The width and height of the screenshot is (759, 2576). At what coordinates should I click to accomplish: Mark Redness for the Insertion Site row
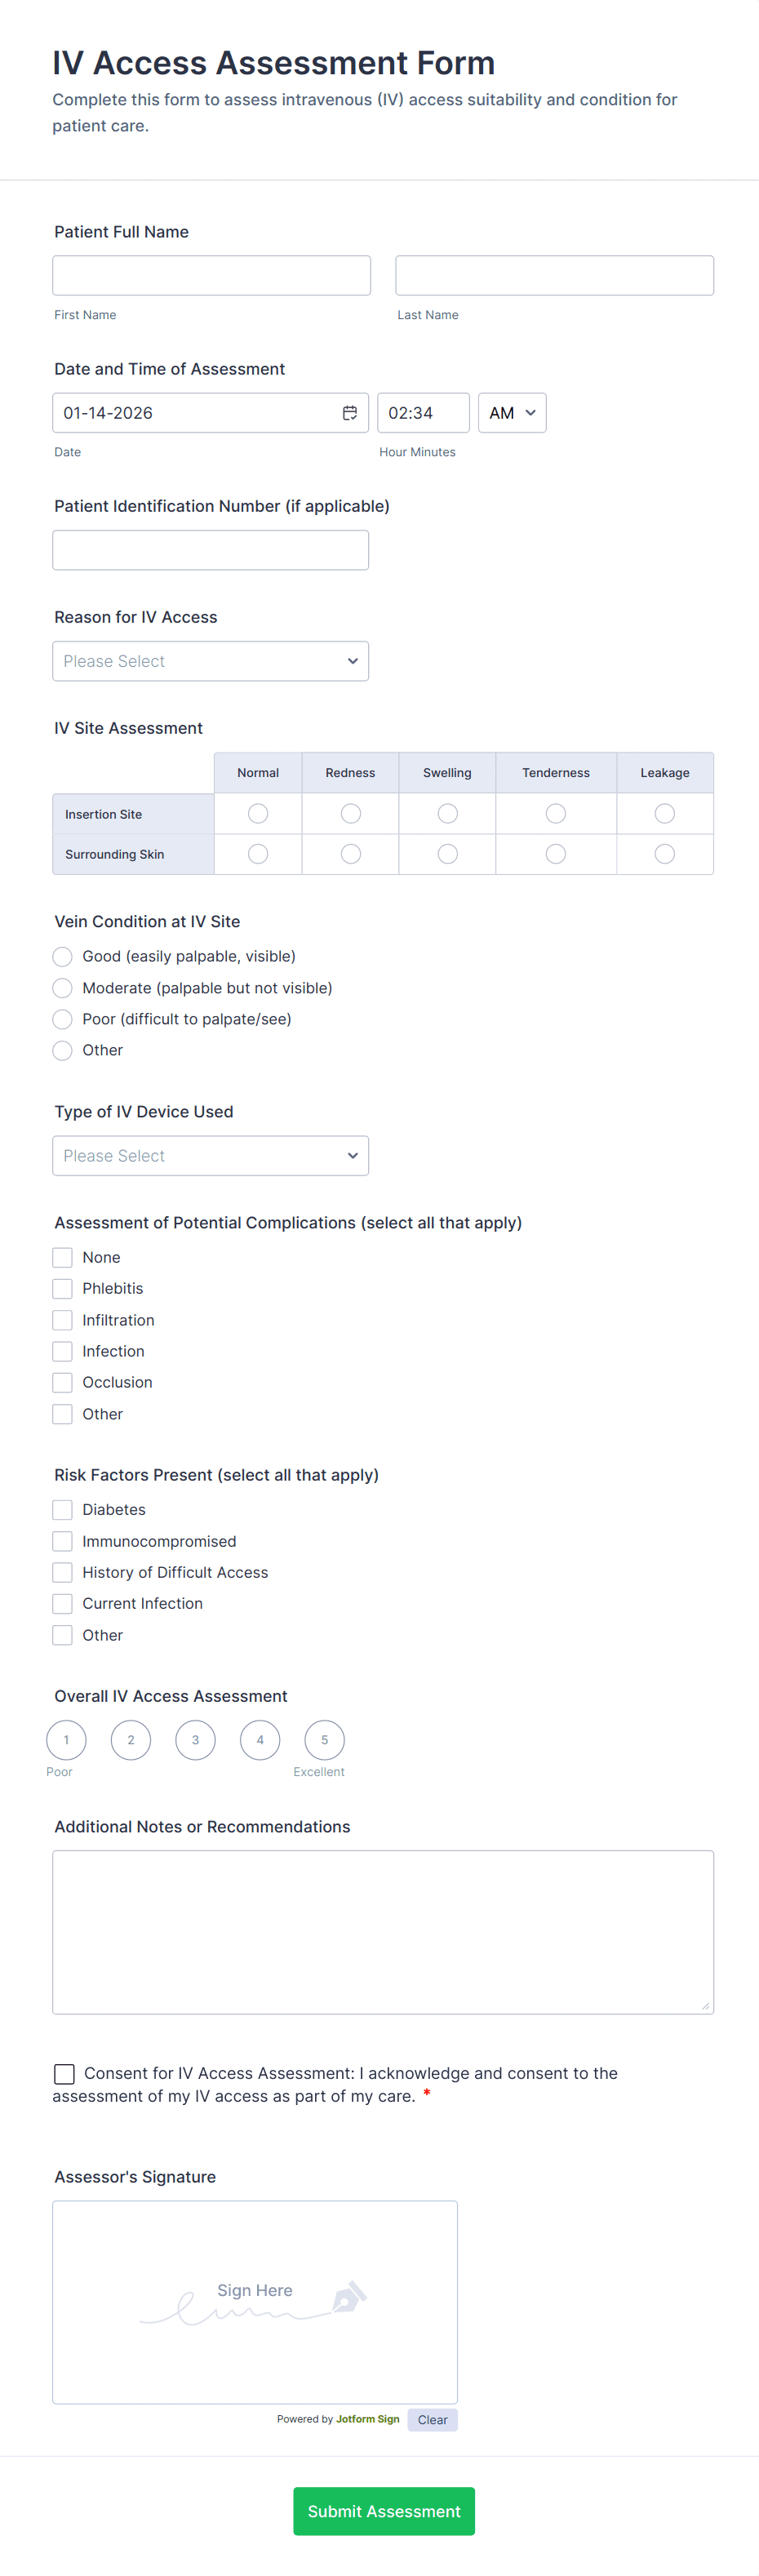[350, 813]
